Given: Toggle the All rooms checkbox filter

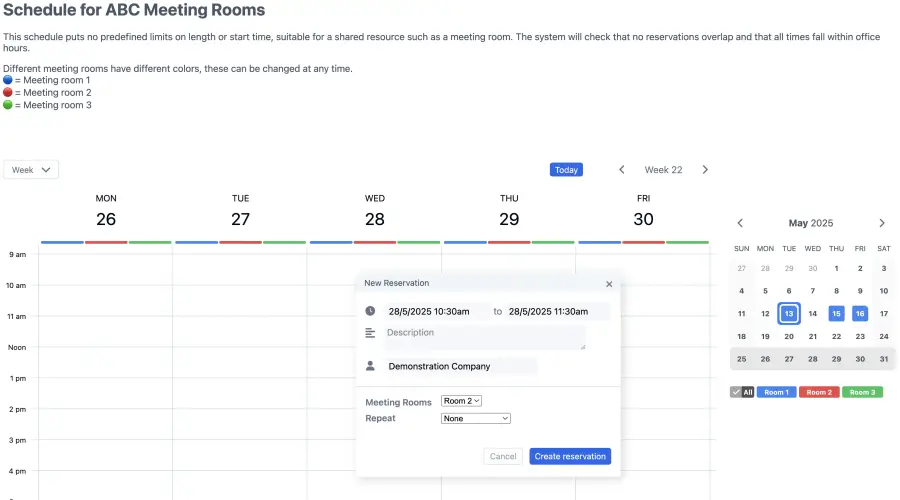Looking at the screenshot, I should click(x=742, y=392).
